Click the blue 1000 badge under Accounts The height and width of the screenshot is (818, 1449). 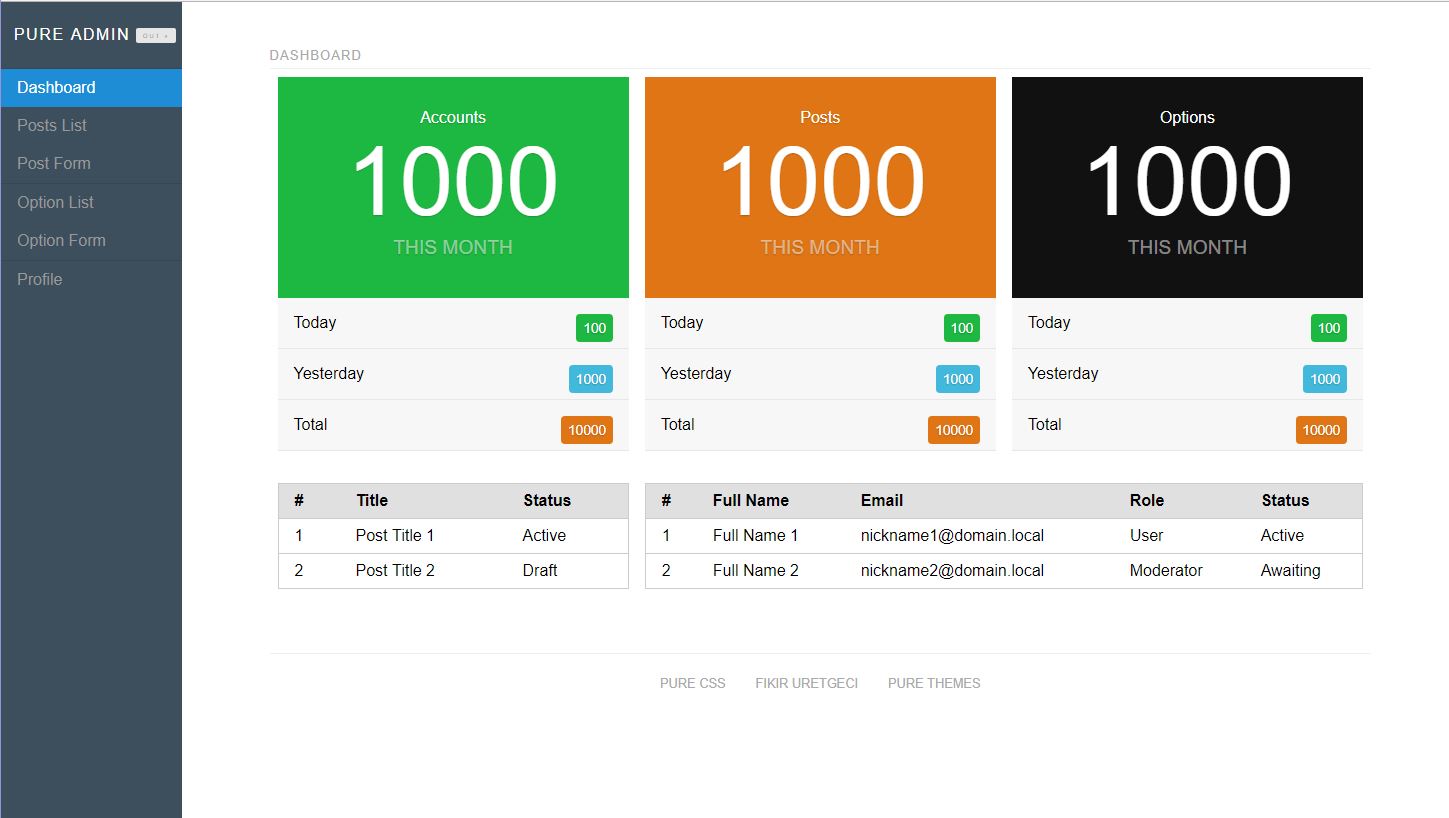click(591, 379)
